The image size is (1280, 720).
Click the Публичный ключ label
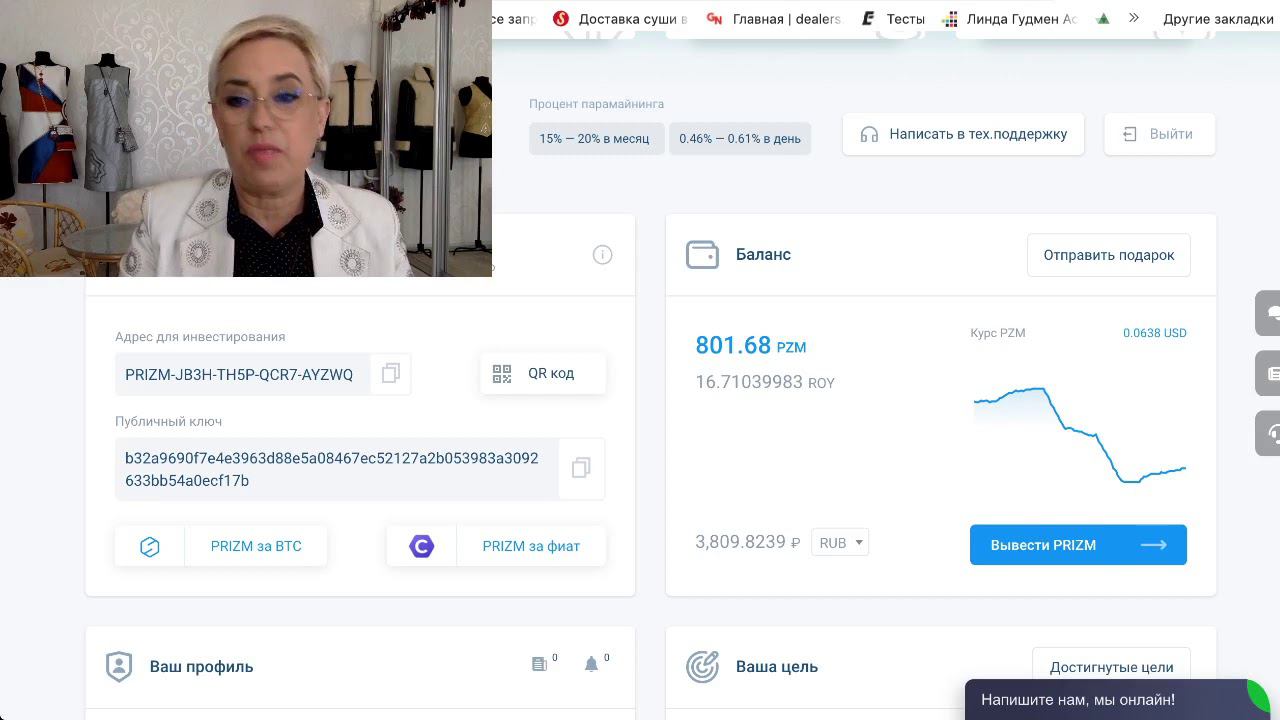(169, 422)
